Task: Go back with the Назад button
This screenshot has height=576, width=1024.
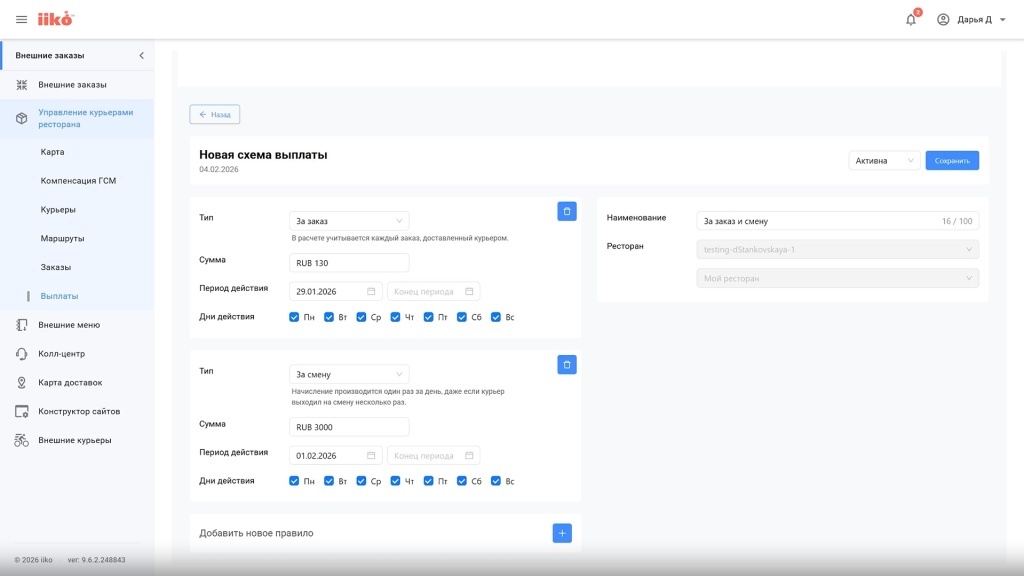Action: (x=215, y=114)
